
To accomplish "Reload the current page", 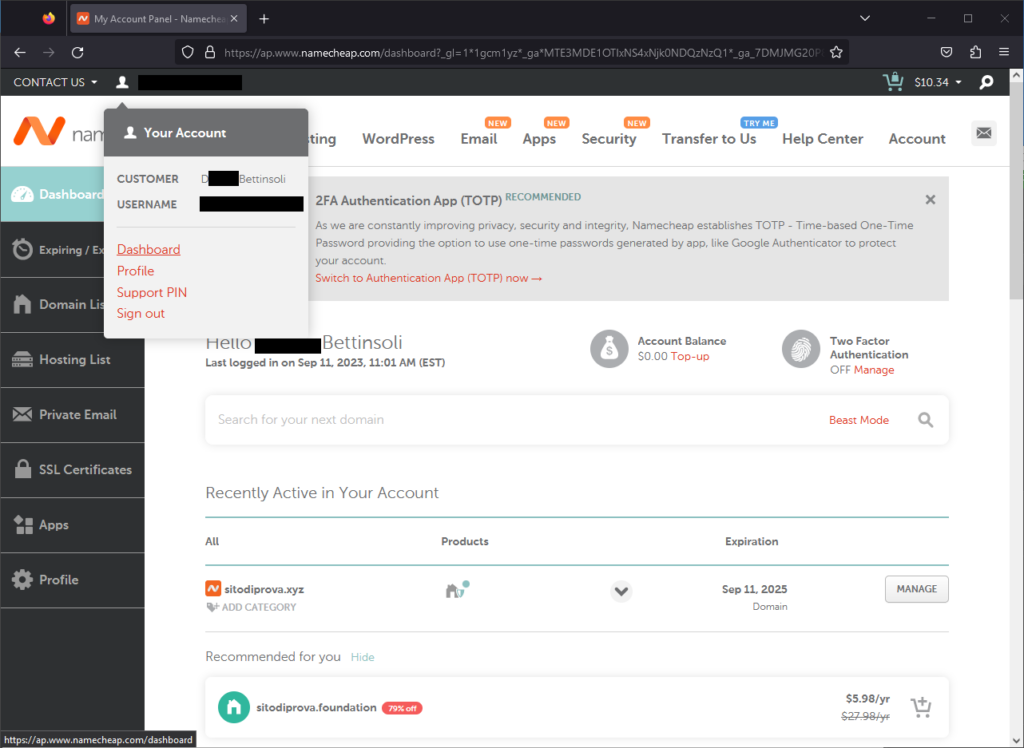I will (x=78, y=52).
